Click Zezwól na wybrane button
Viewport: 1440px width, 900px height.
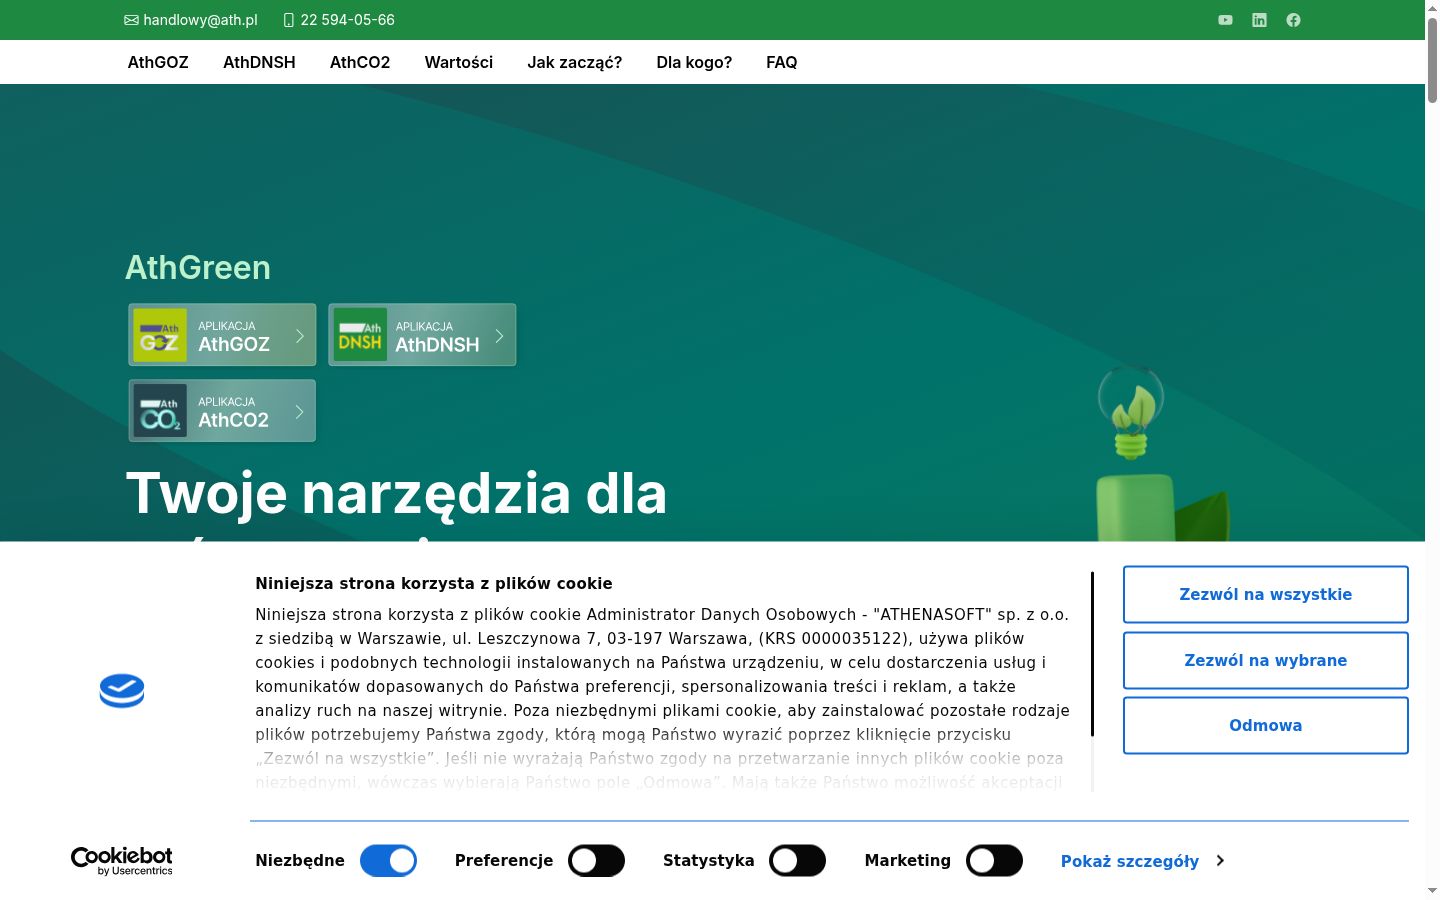point(1266,660)
